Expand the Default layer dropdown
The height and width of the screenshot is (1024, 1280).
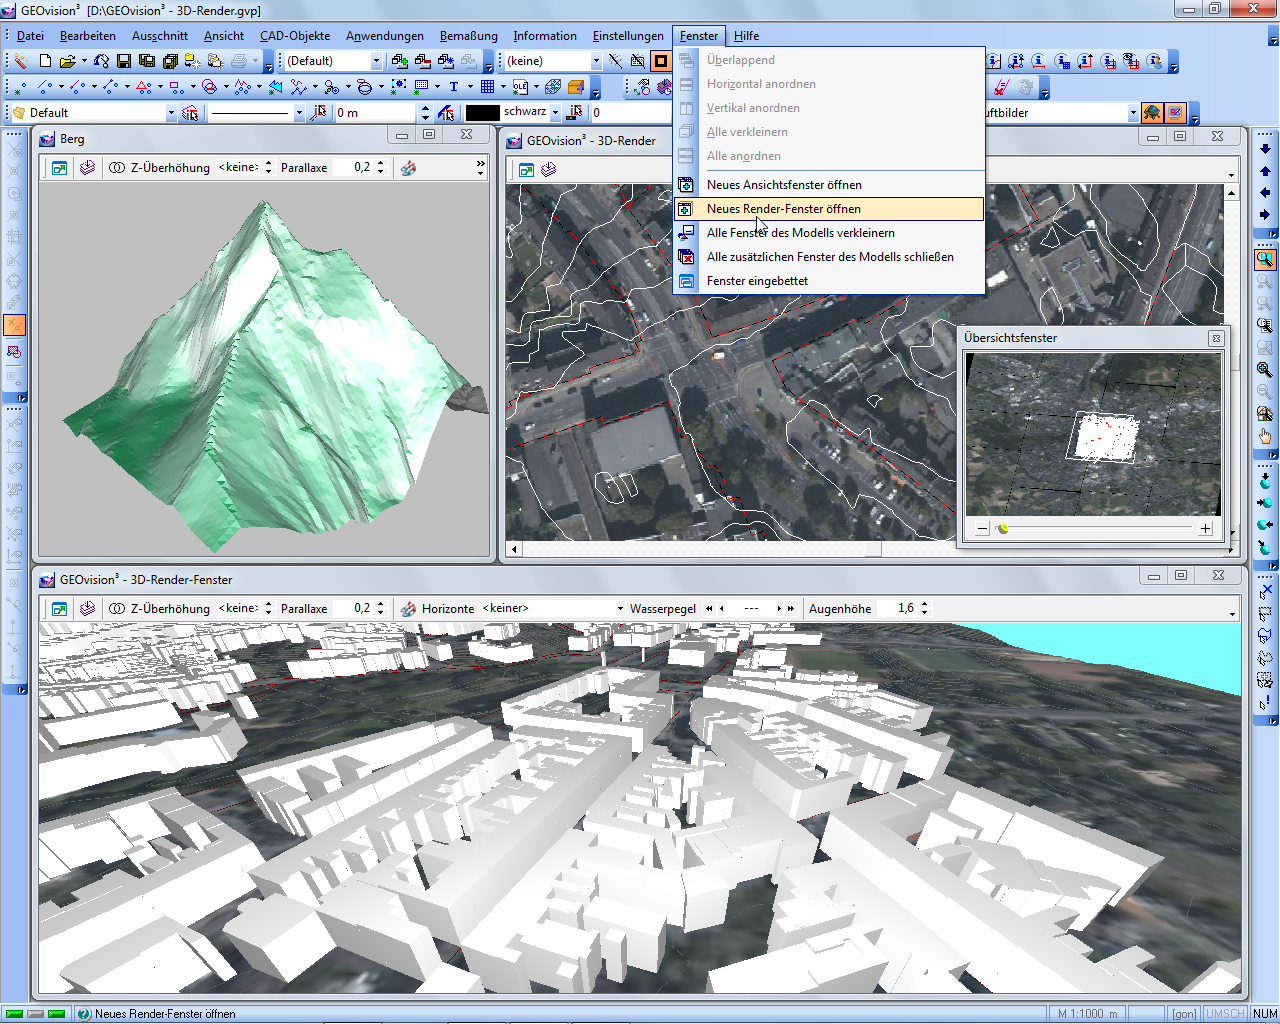click(x=171, y=113)
